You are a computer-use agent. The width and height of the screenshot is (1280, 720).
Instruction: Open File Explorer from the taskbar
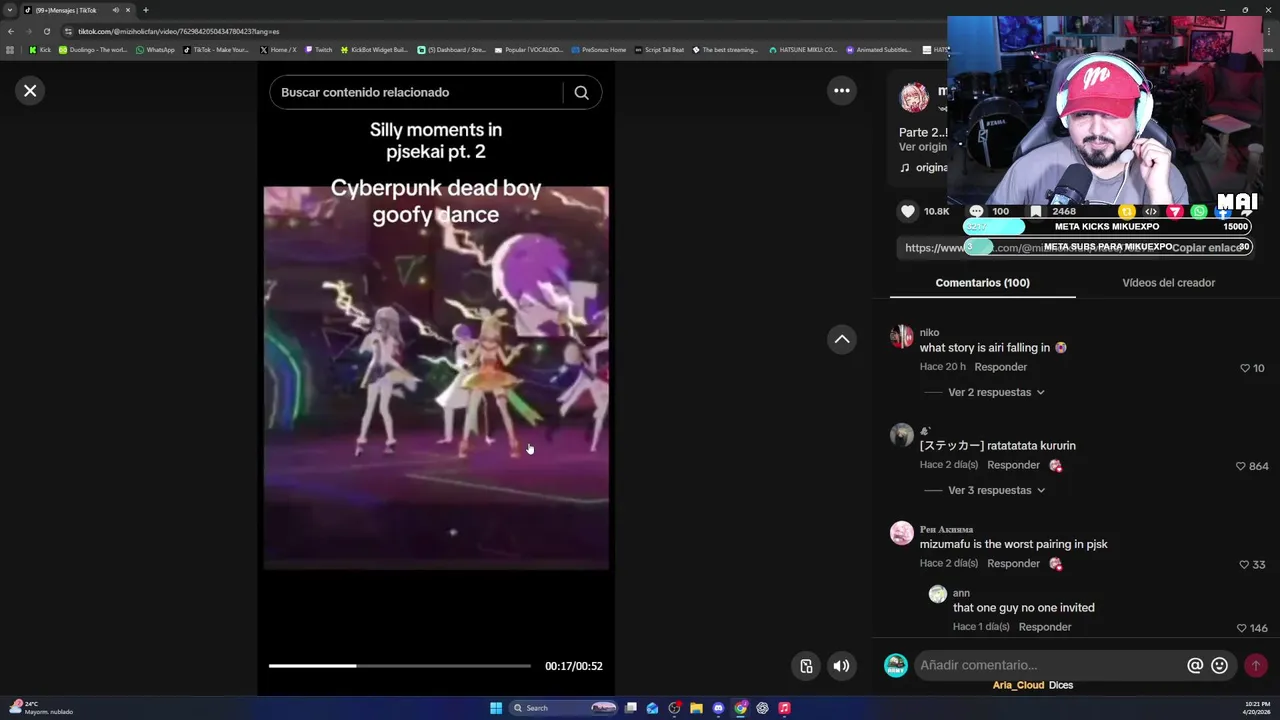pyautogui.click(x=696, y=708)
